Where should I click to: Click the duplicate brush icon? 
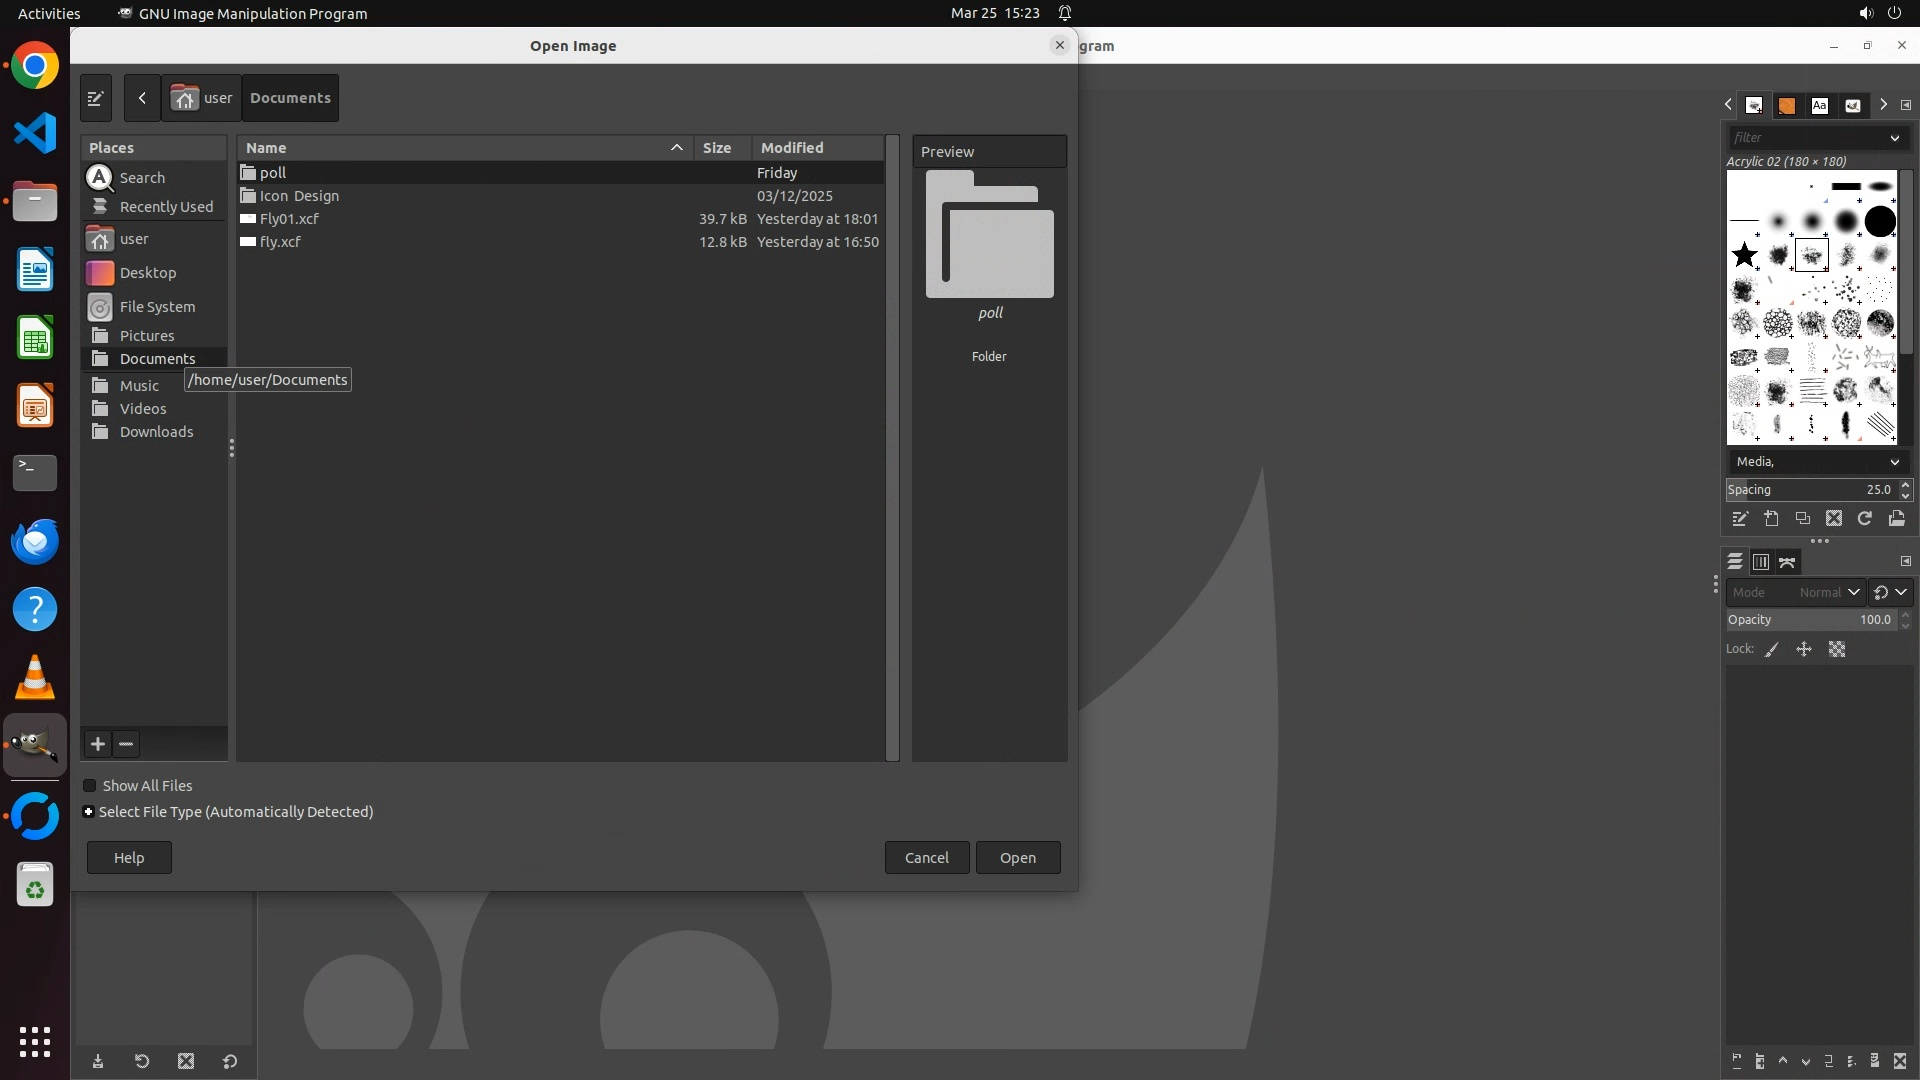(x=1802, y=518)
